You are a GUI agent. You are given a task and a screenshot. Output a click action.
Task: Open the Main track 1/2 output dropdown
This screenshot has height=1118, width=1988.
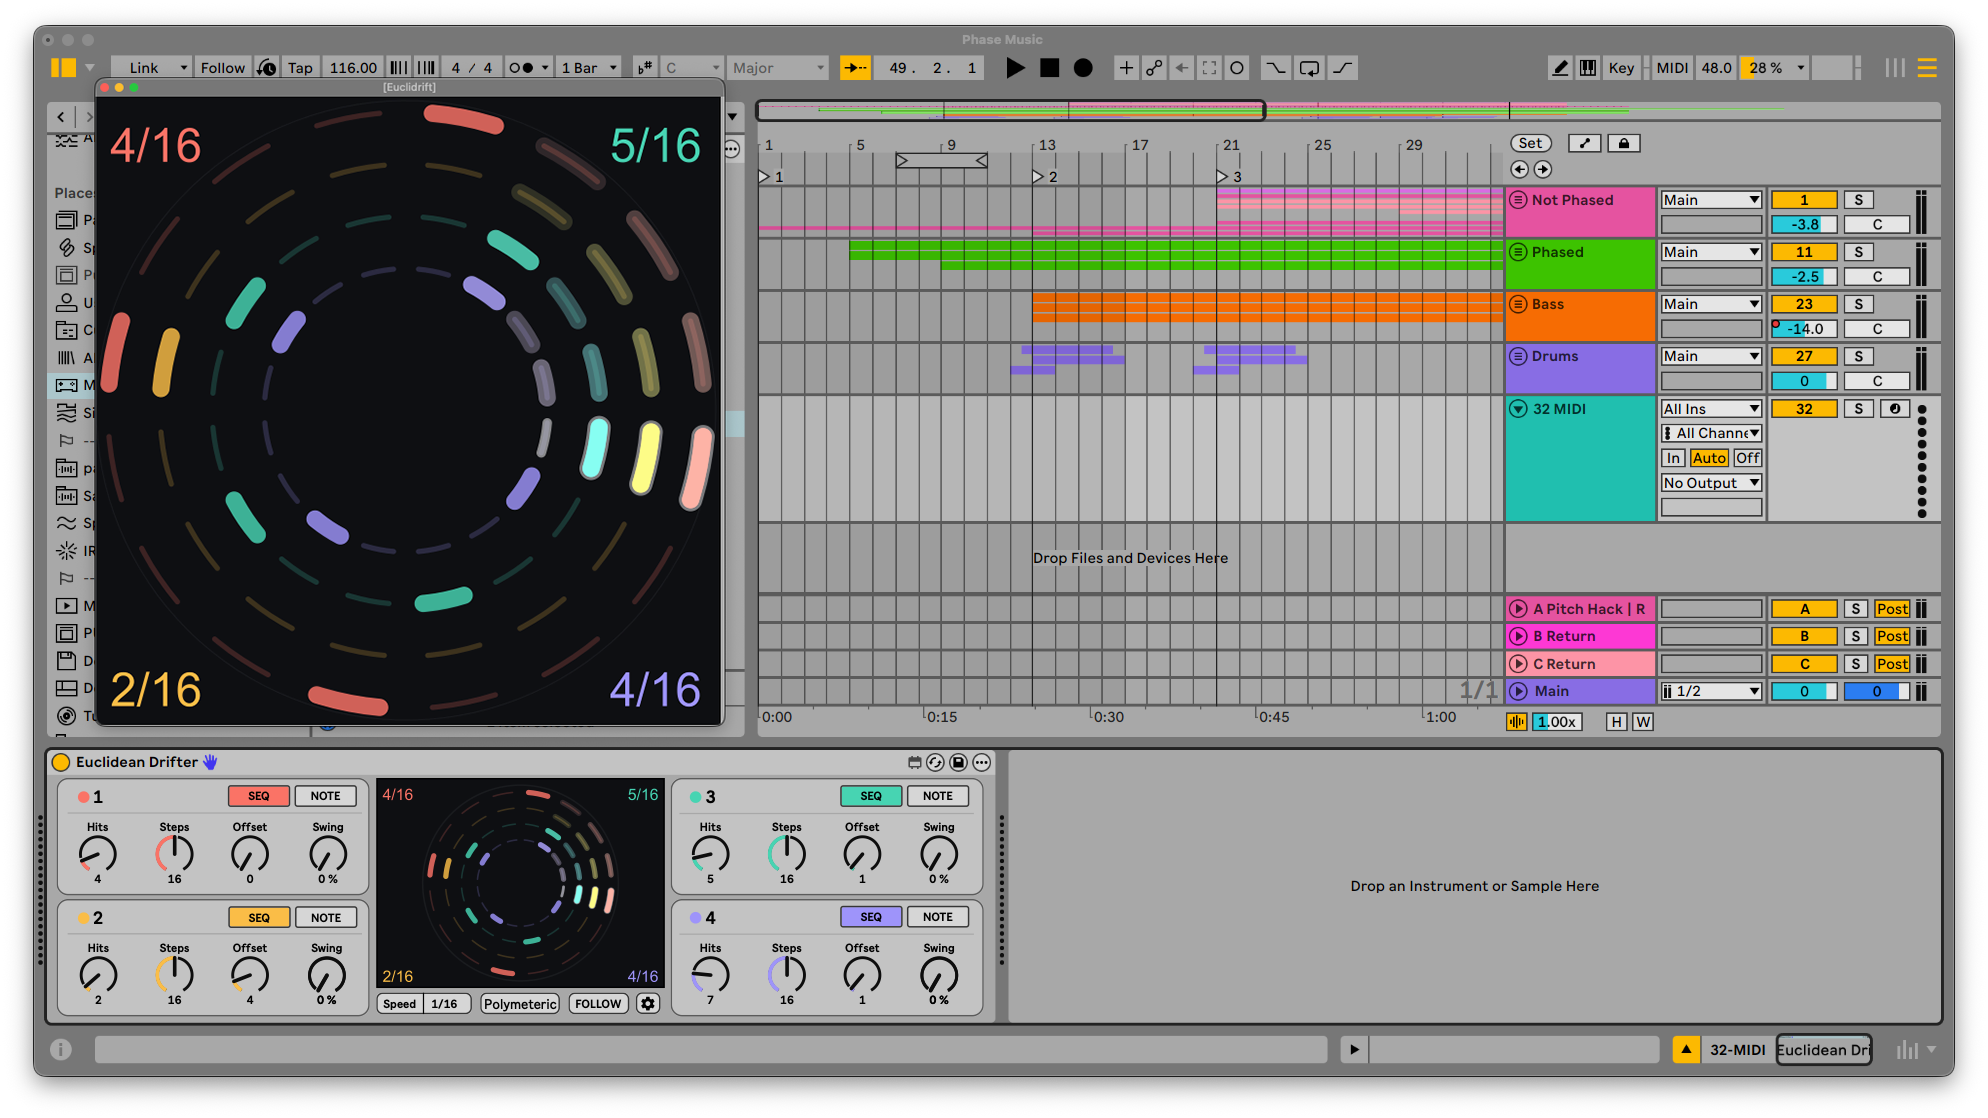coord(1711,691)
